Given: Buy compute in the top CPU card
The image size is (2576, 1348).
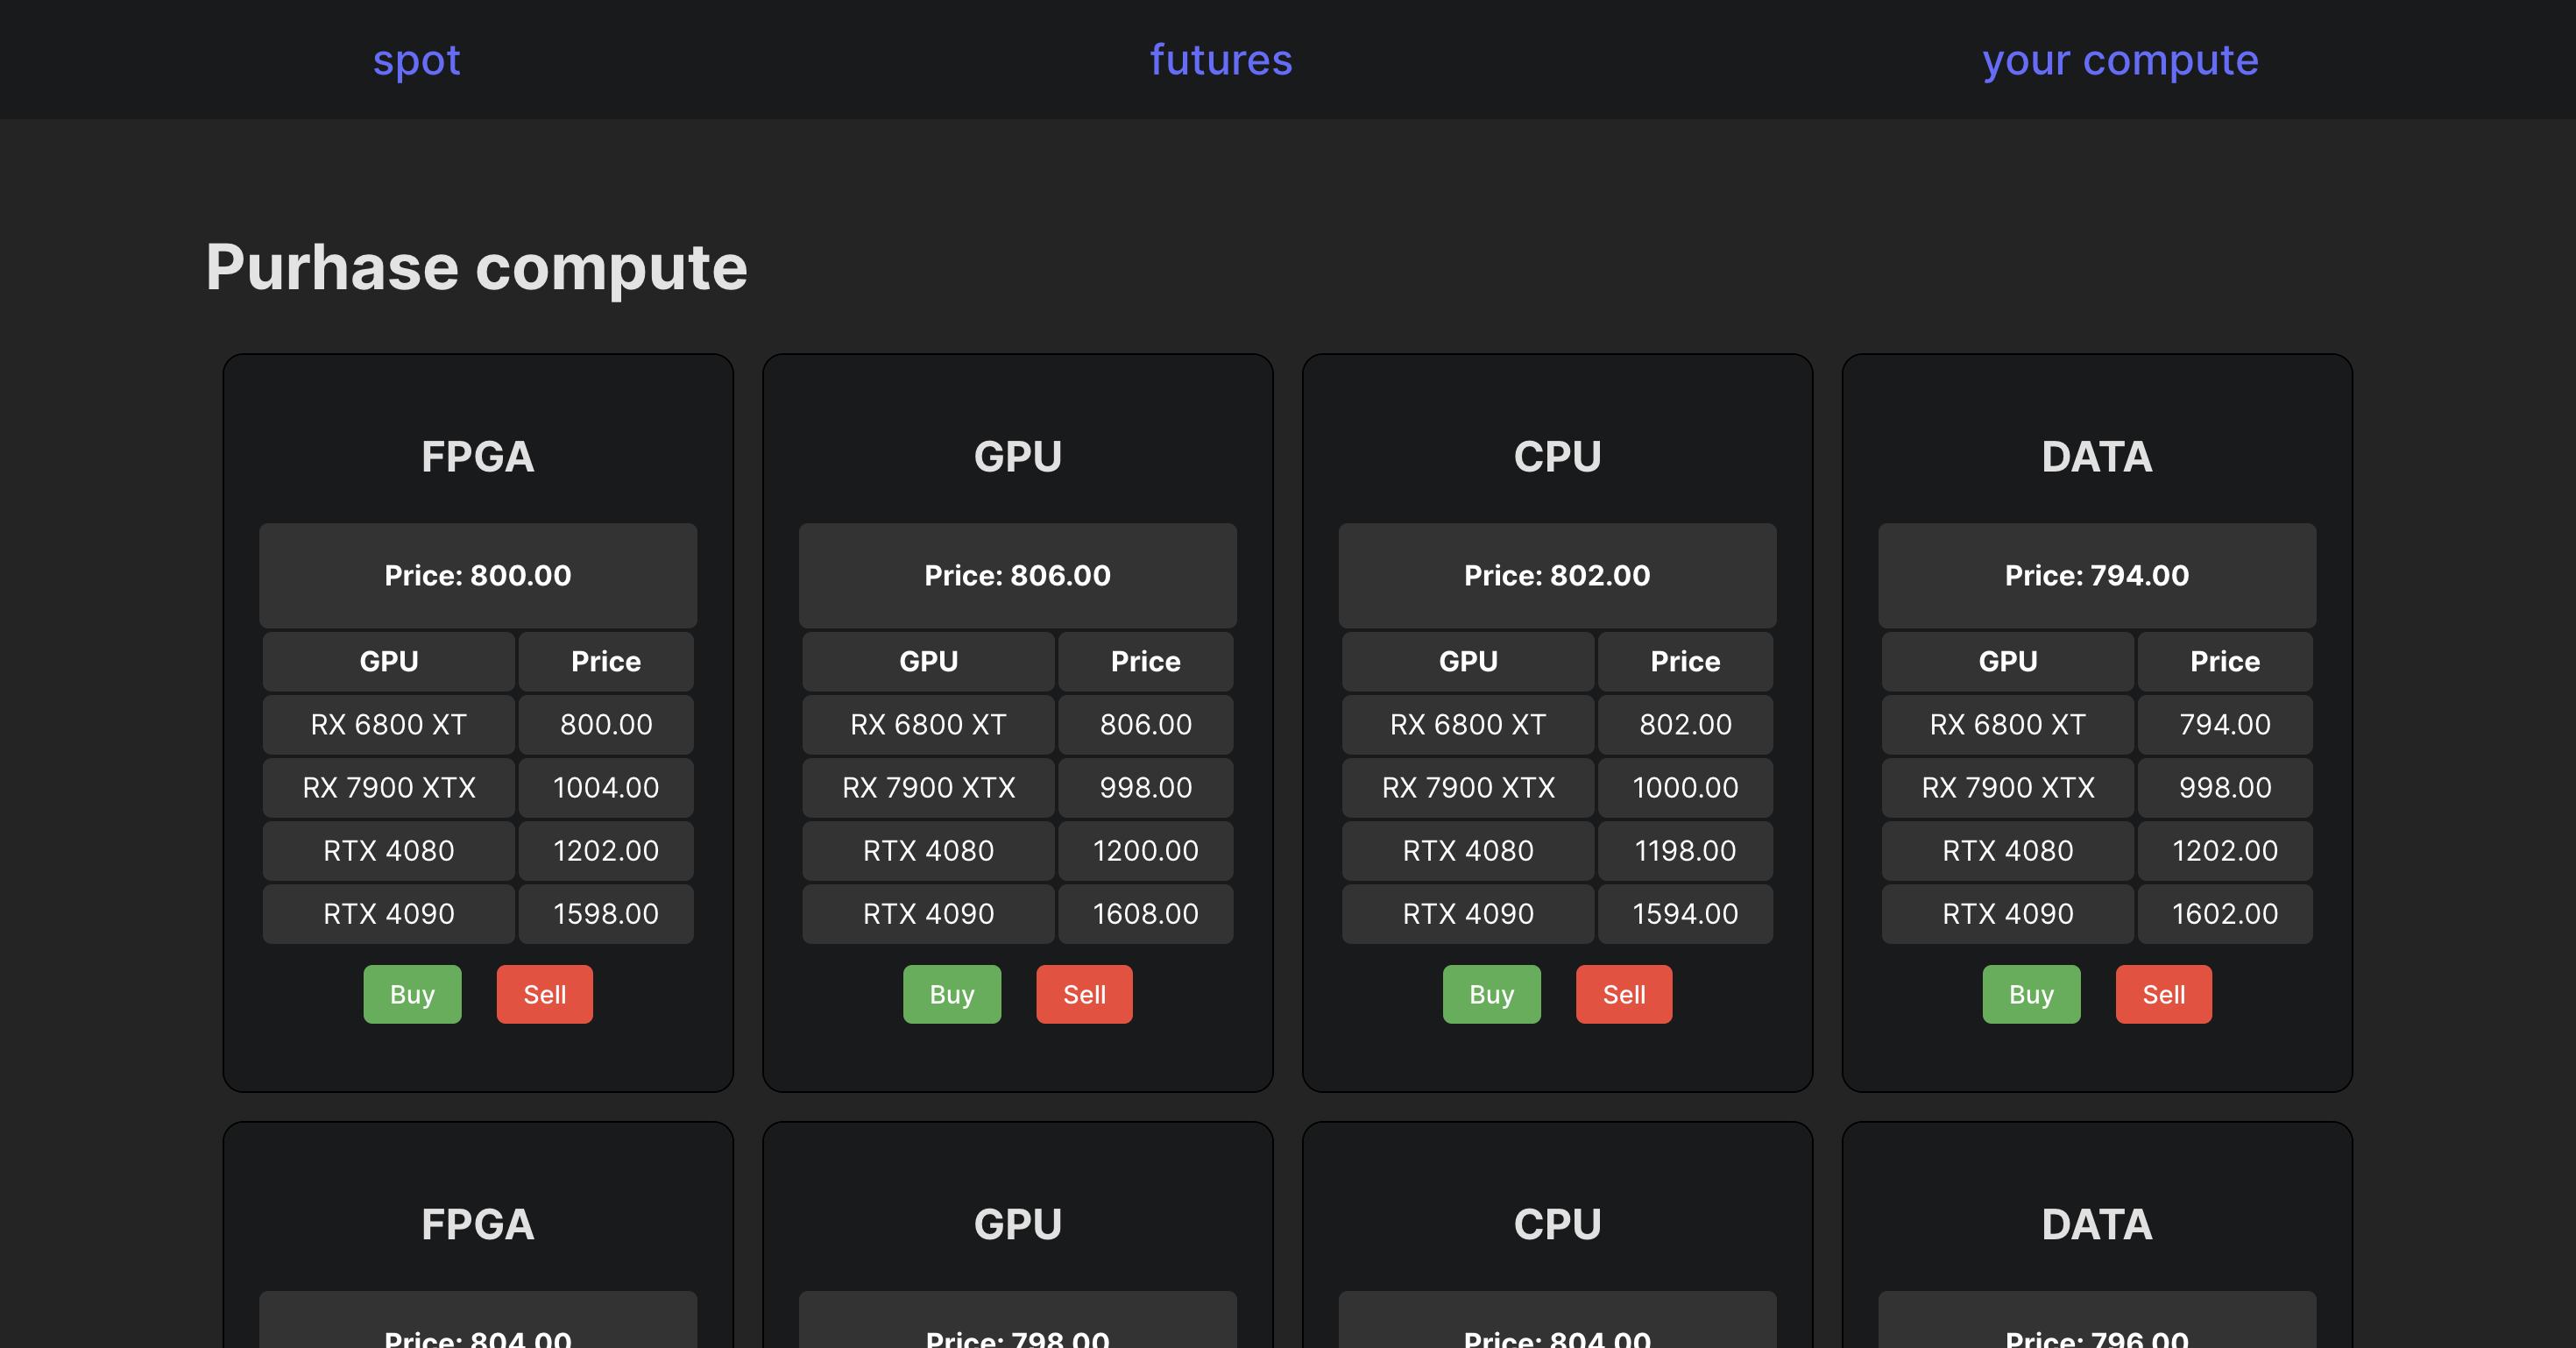Looking at the screenshot, I should (1491, 994).
